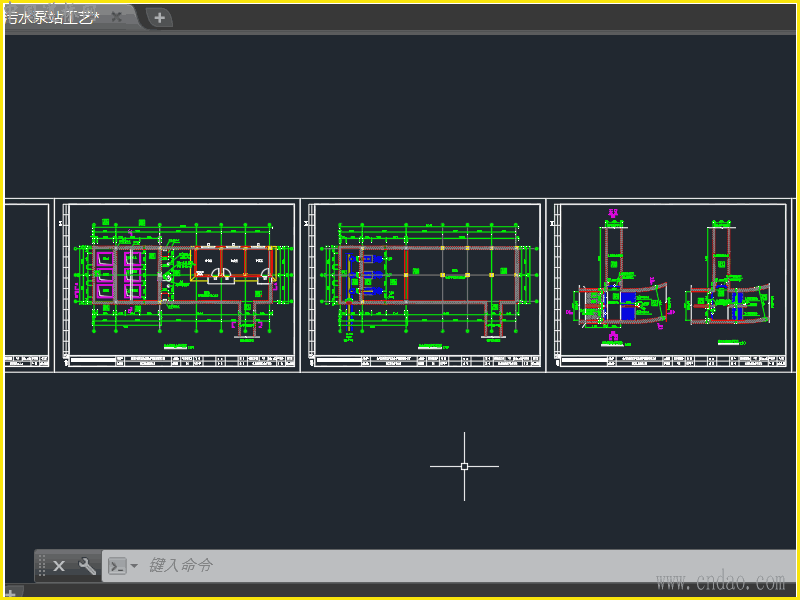The height and width of the screenshot is (600, 800).
Task: Close the 污水泵站工艺 drawing tab
Action: [116, 17]
